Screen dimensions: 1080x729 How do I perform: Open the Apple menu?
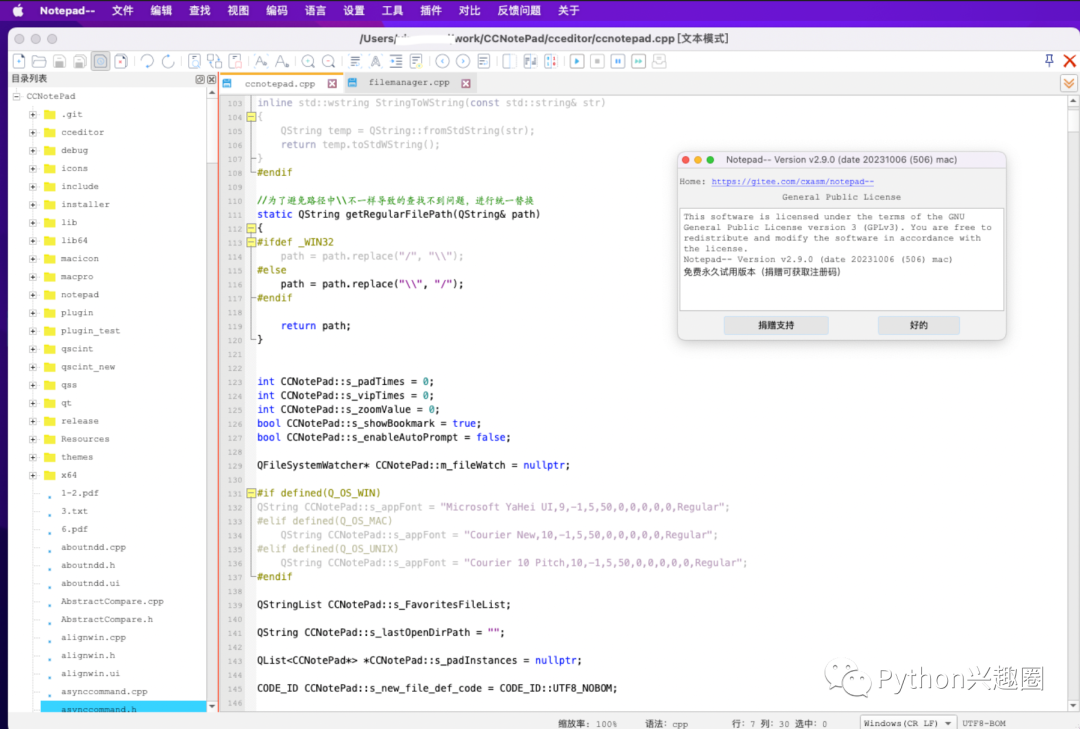18,10
